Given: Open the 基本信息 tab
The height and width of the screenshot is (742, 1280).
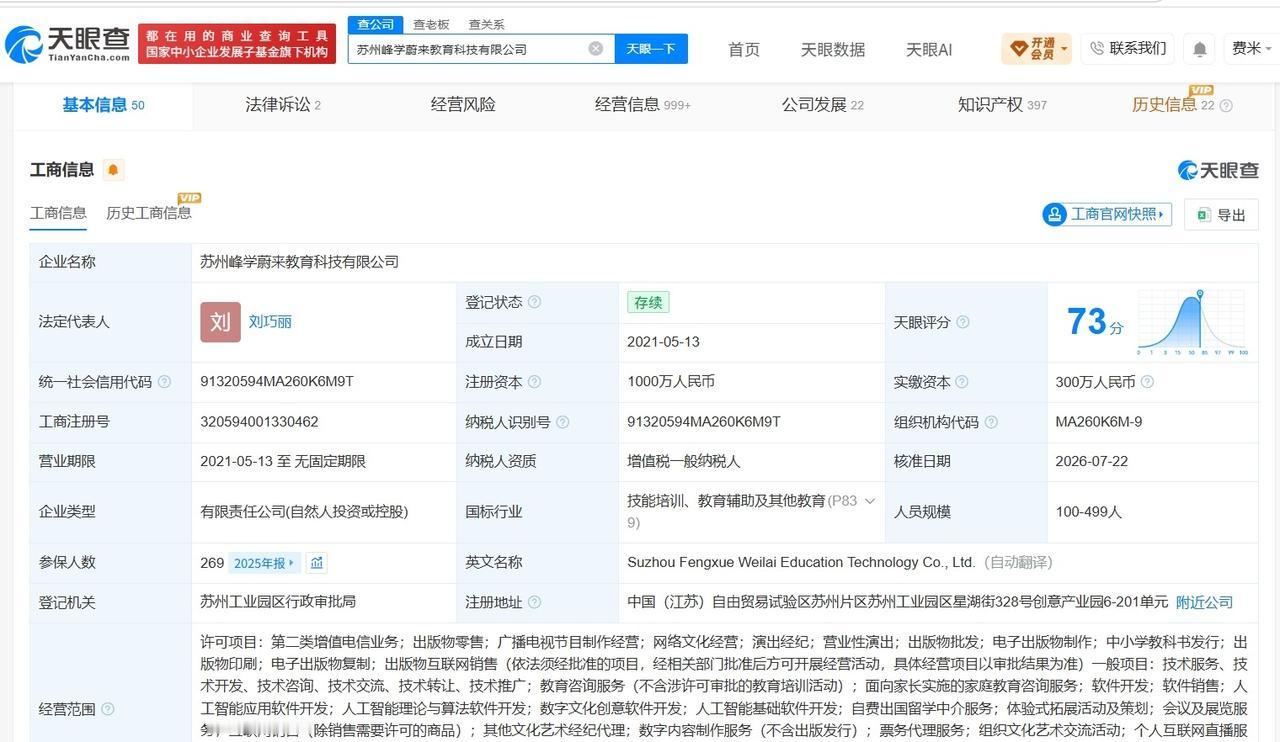Looking at the screenshot, I should click(103, 104).
